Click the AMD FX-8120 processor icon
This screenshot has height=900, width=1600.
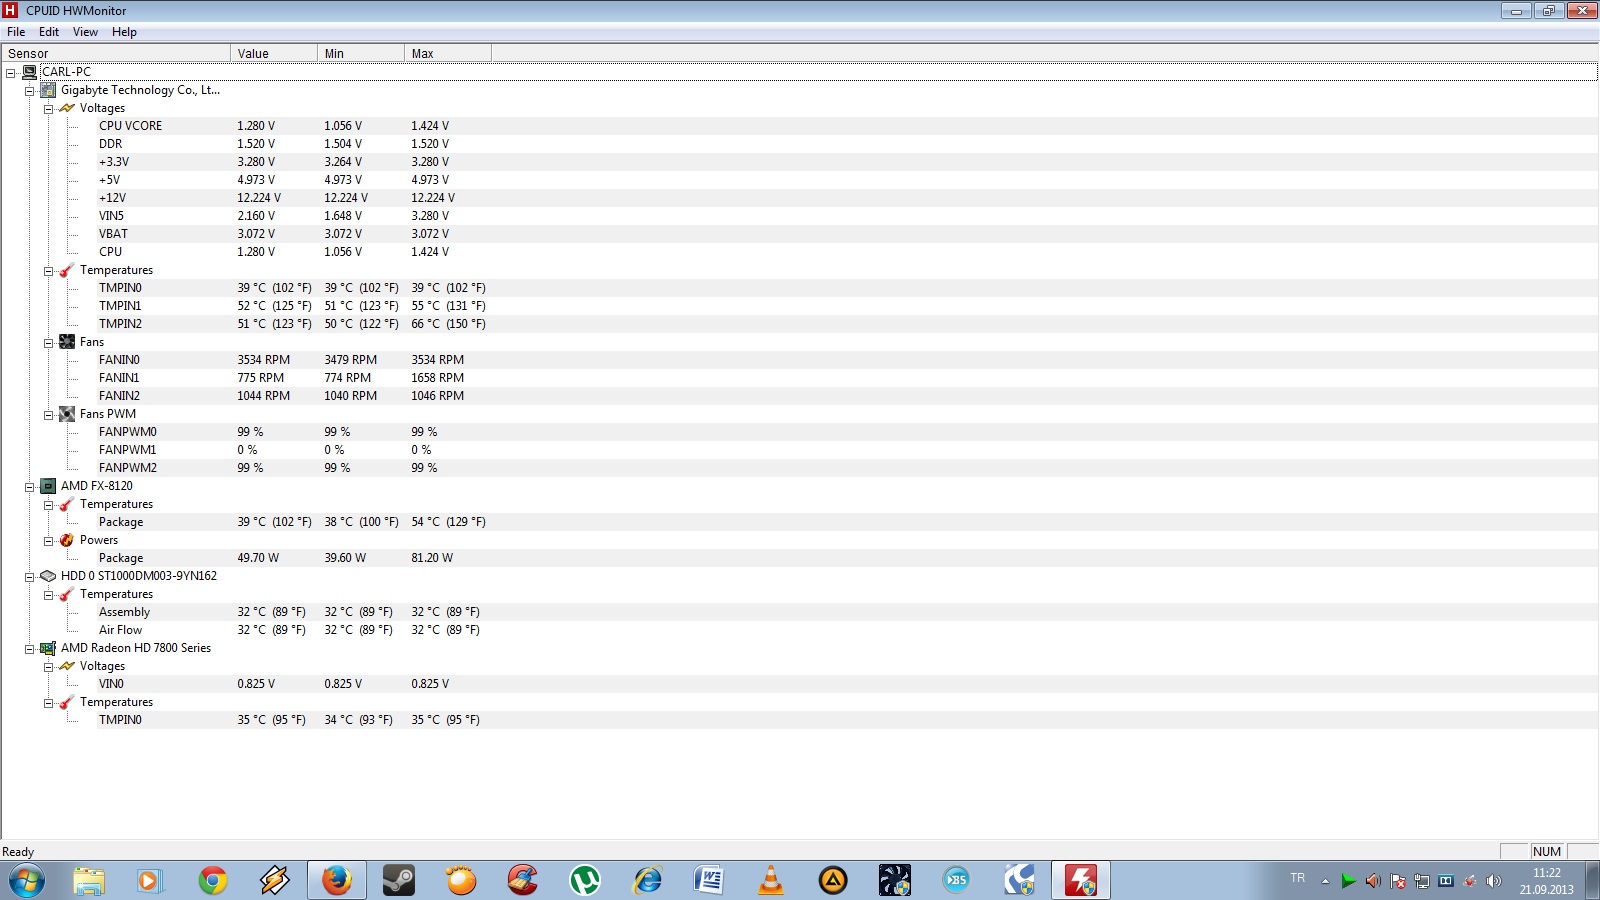[48, 486]
